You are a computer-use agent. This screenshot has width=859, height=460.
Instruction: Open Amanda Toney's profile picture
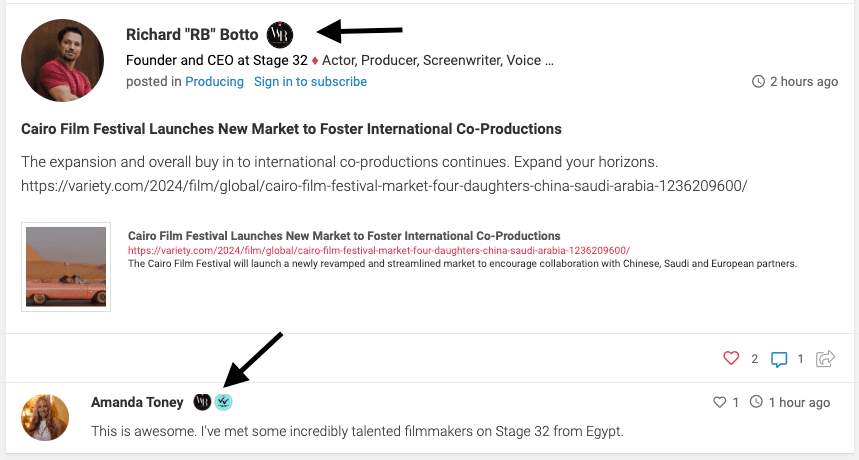45,417
